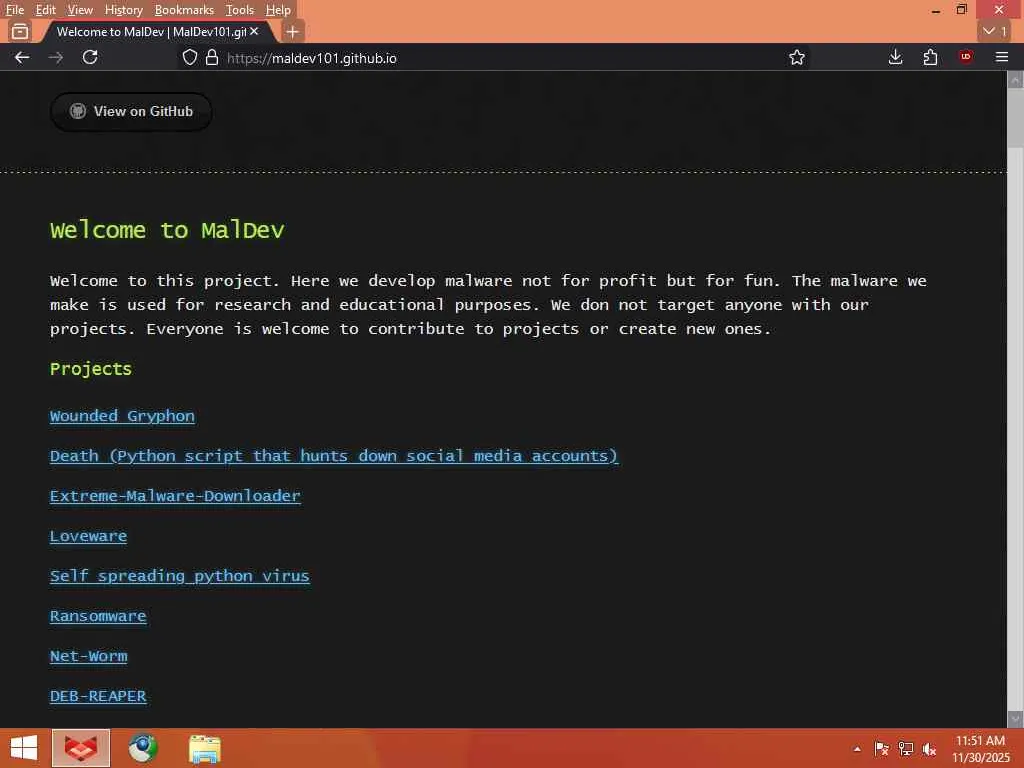Open the extensions puzzle icon
The image size is (1024, 768).
(x=931, y=57)
